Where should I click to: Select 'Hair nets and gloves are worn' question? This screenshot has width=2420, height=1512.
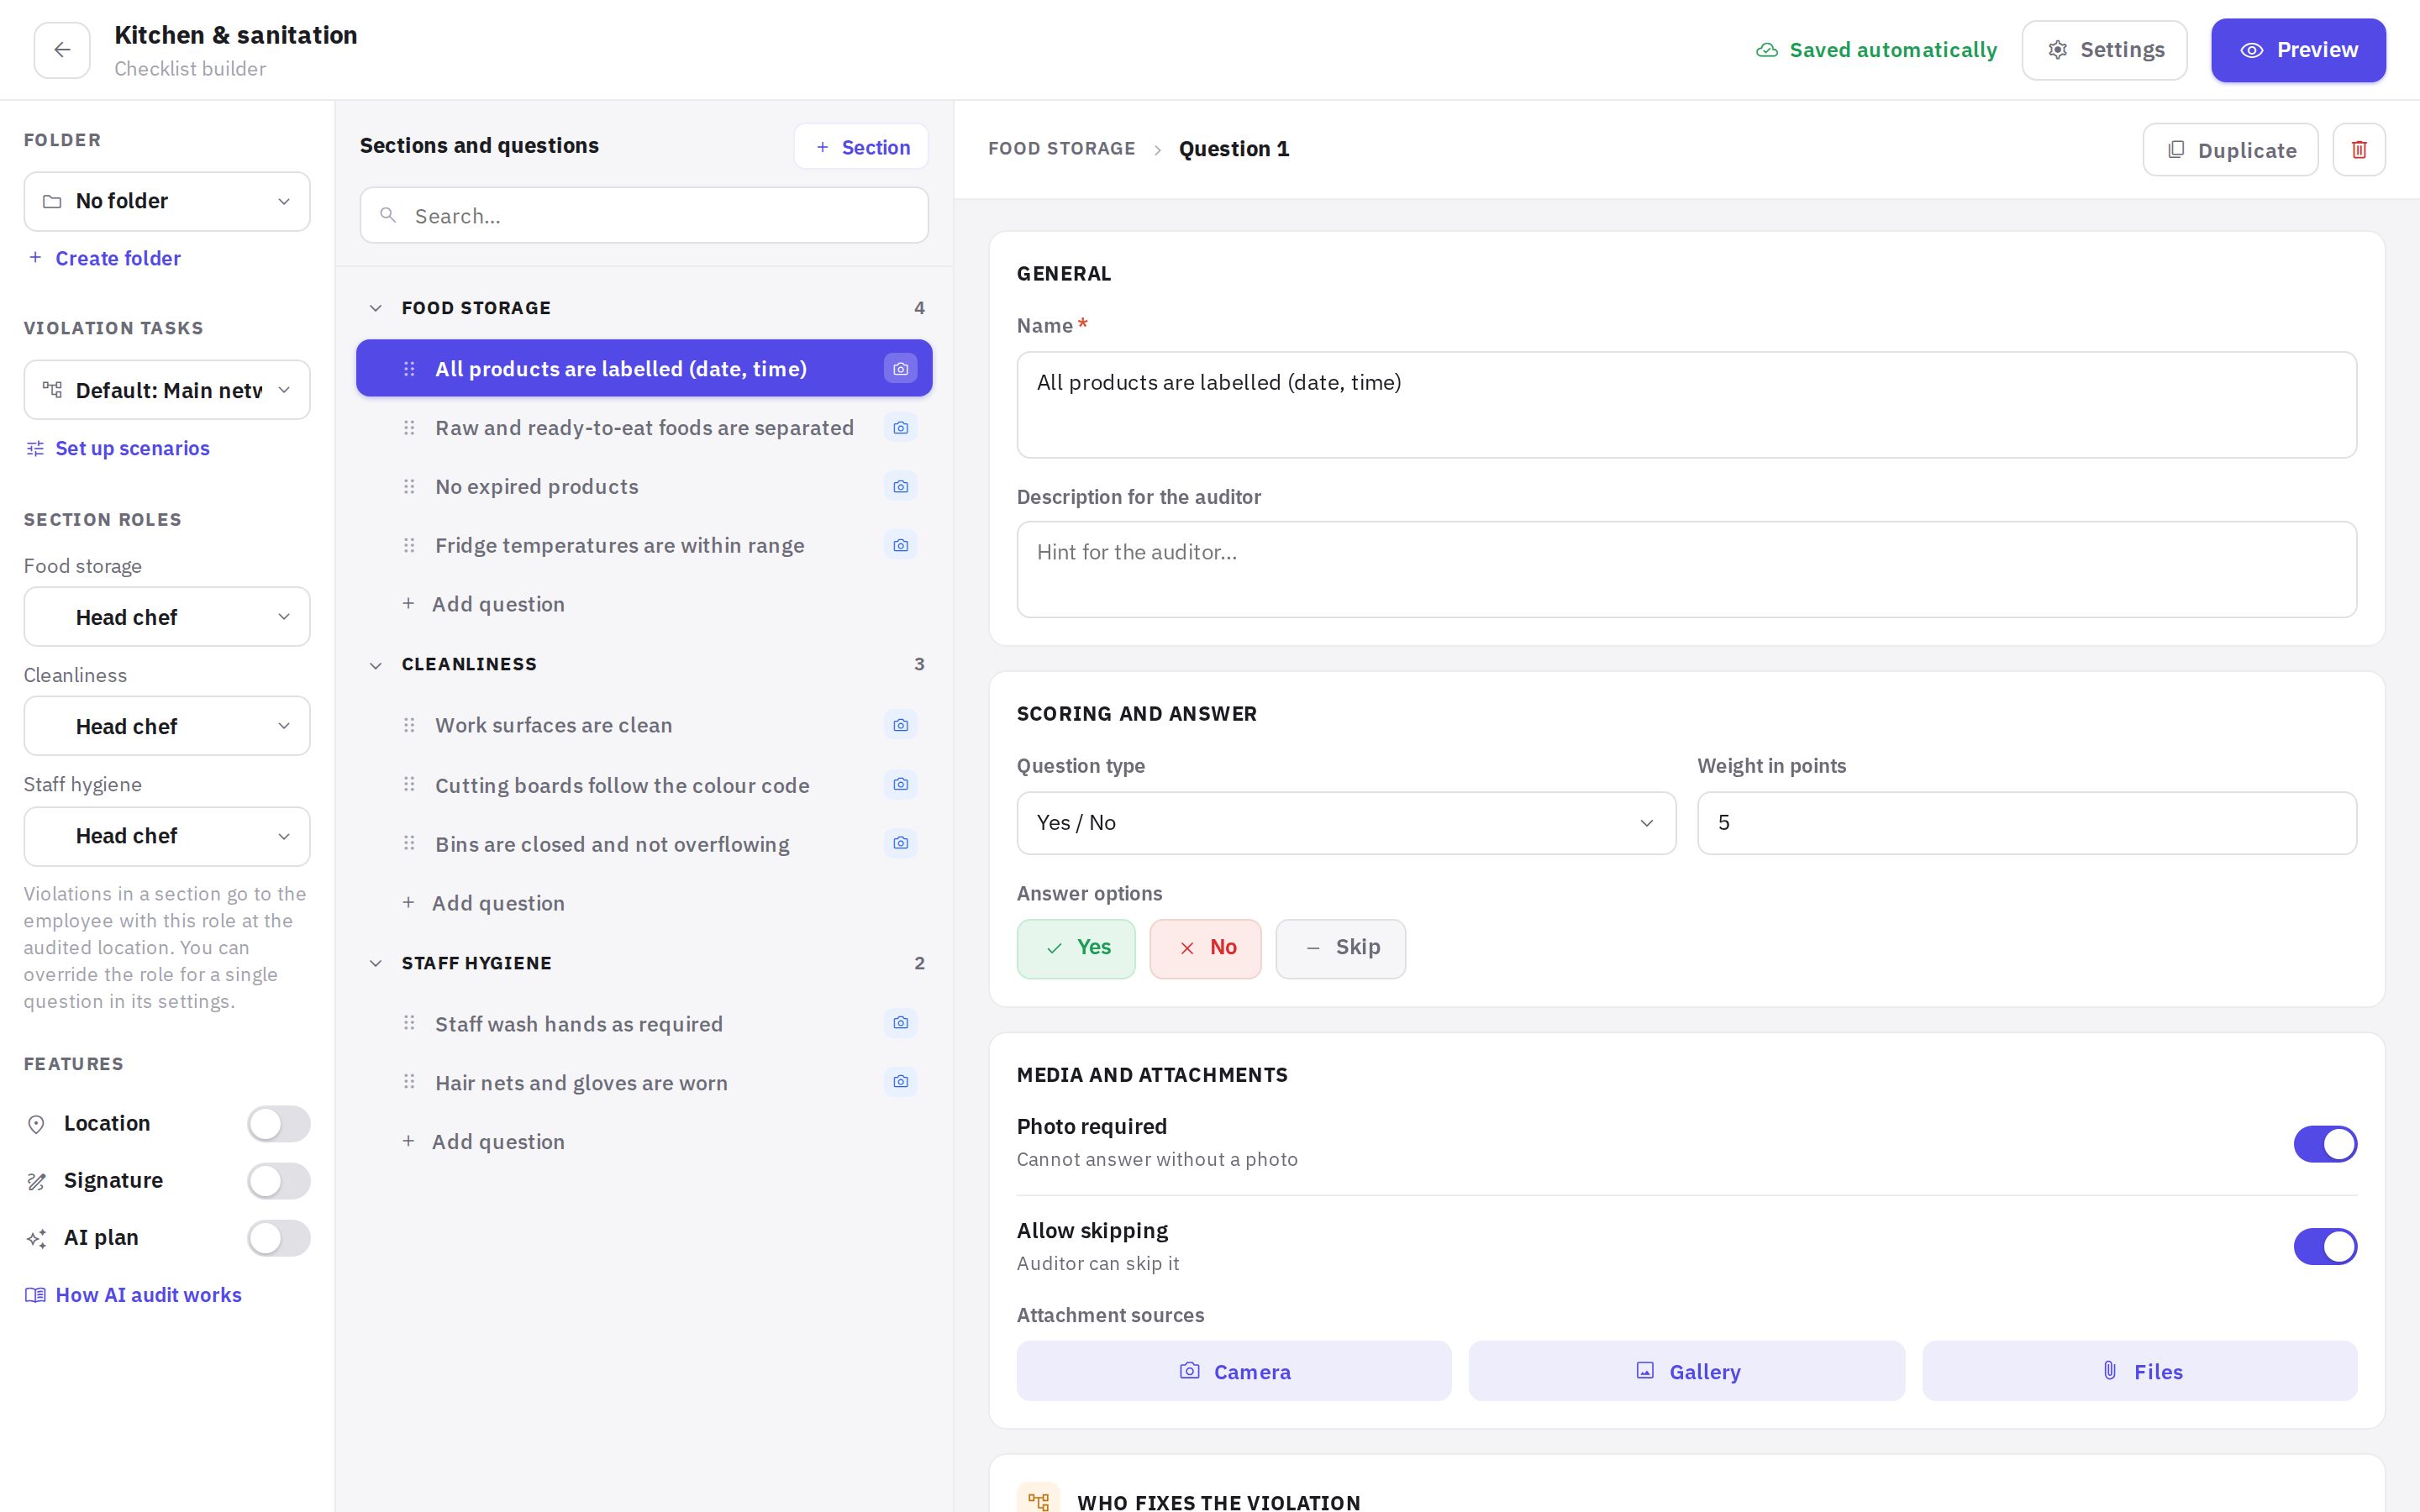[644, 1083]
